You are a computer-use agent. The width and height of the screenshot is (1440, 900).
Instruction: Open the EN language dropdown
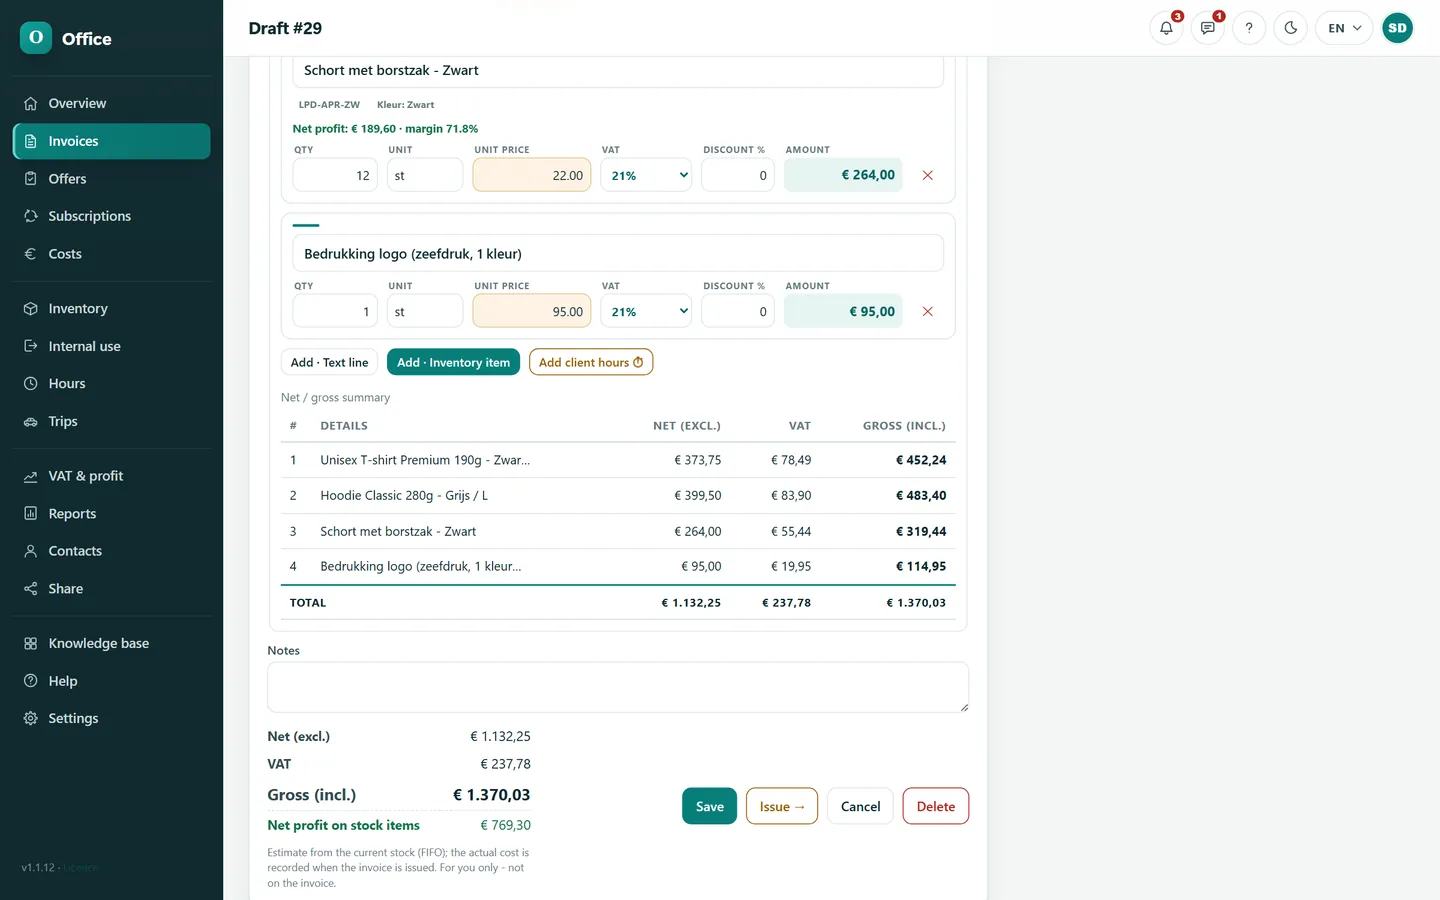[1344, 28]
